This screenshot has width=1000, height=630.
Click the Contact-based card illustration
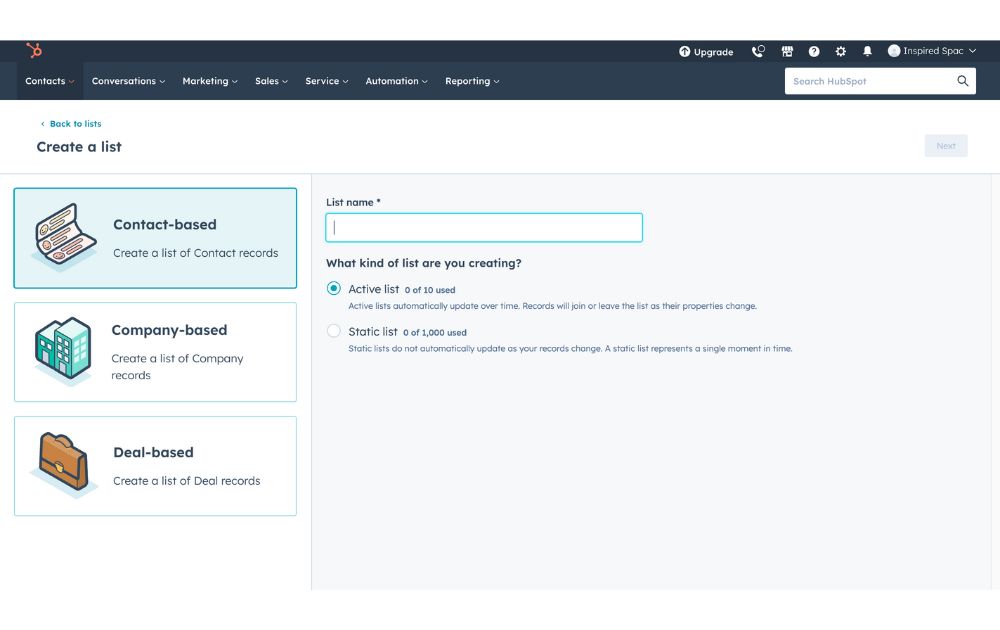(64, 237)
